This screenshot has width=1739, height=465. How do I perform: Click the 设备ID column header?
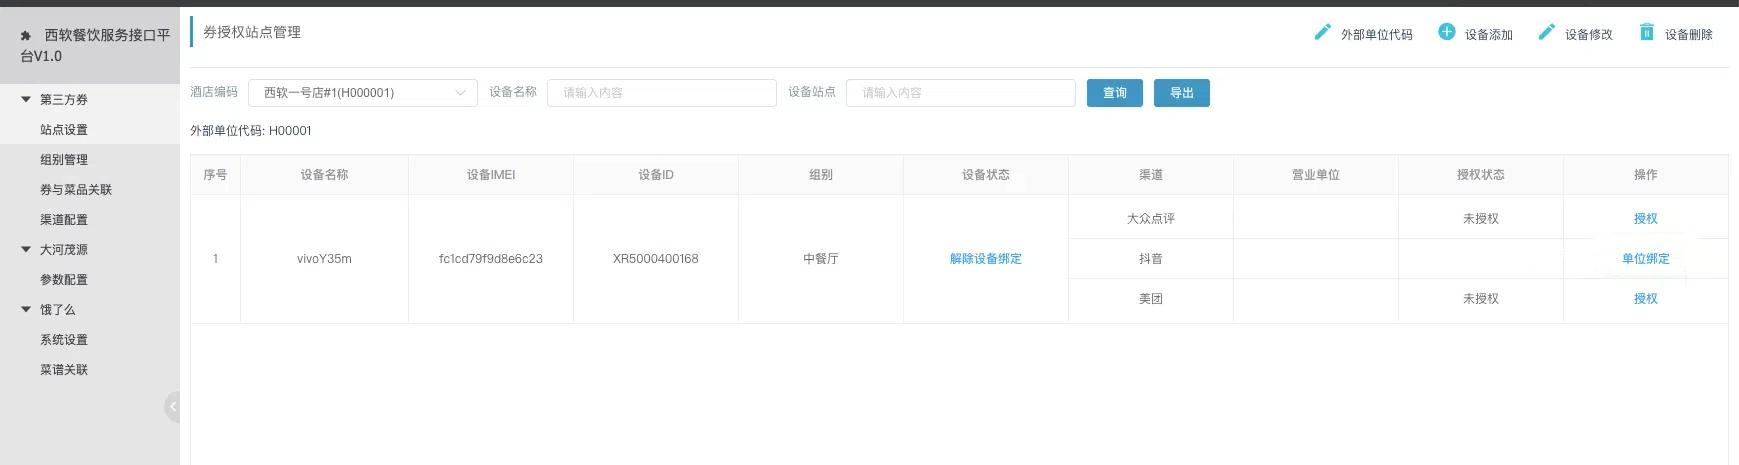point(656,175)
